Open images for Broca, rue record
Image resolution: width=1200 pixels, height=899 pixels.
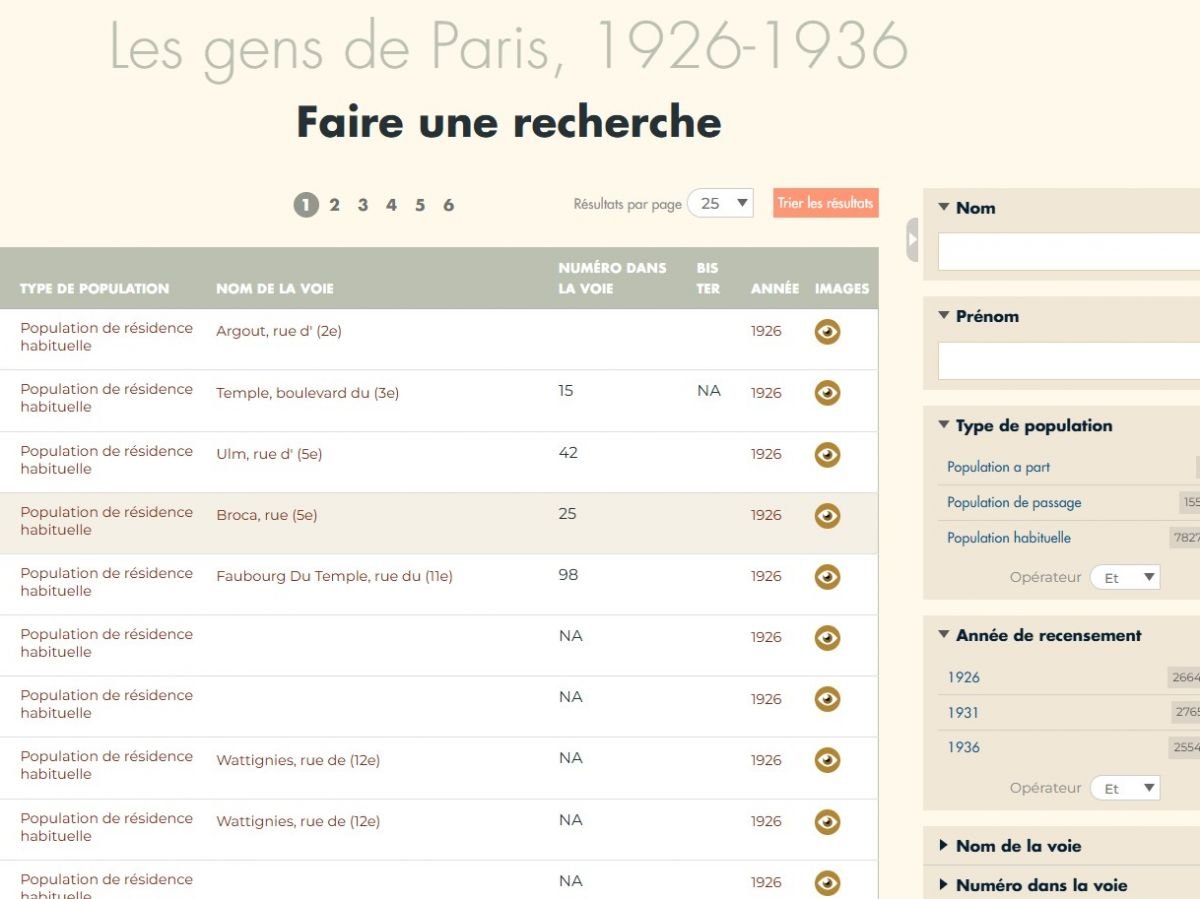click(x=827, y=516)
